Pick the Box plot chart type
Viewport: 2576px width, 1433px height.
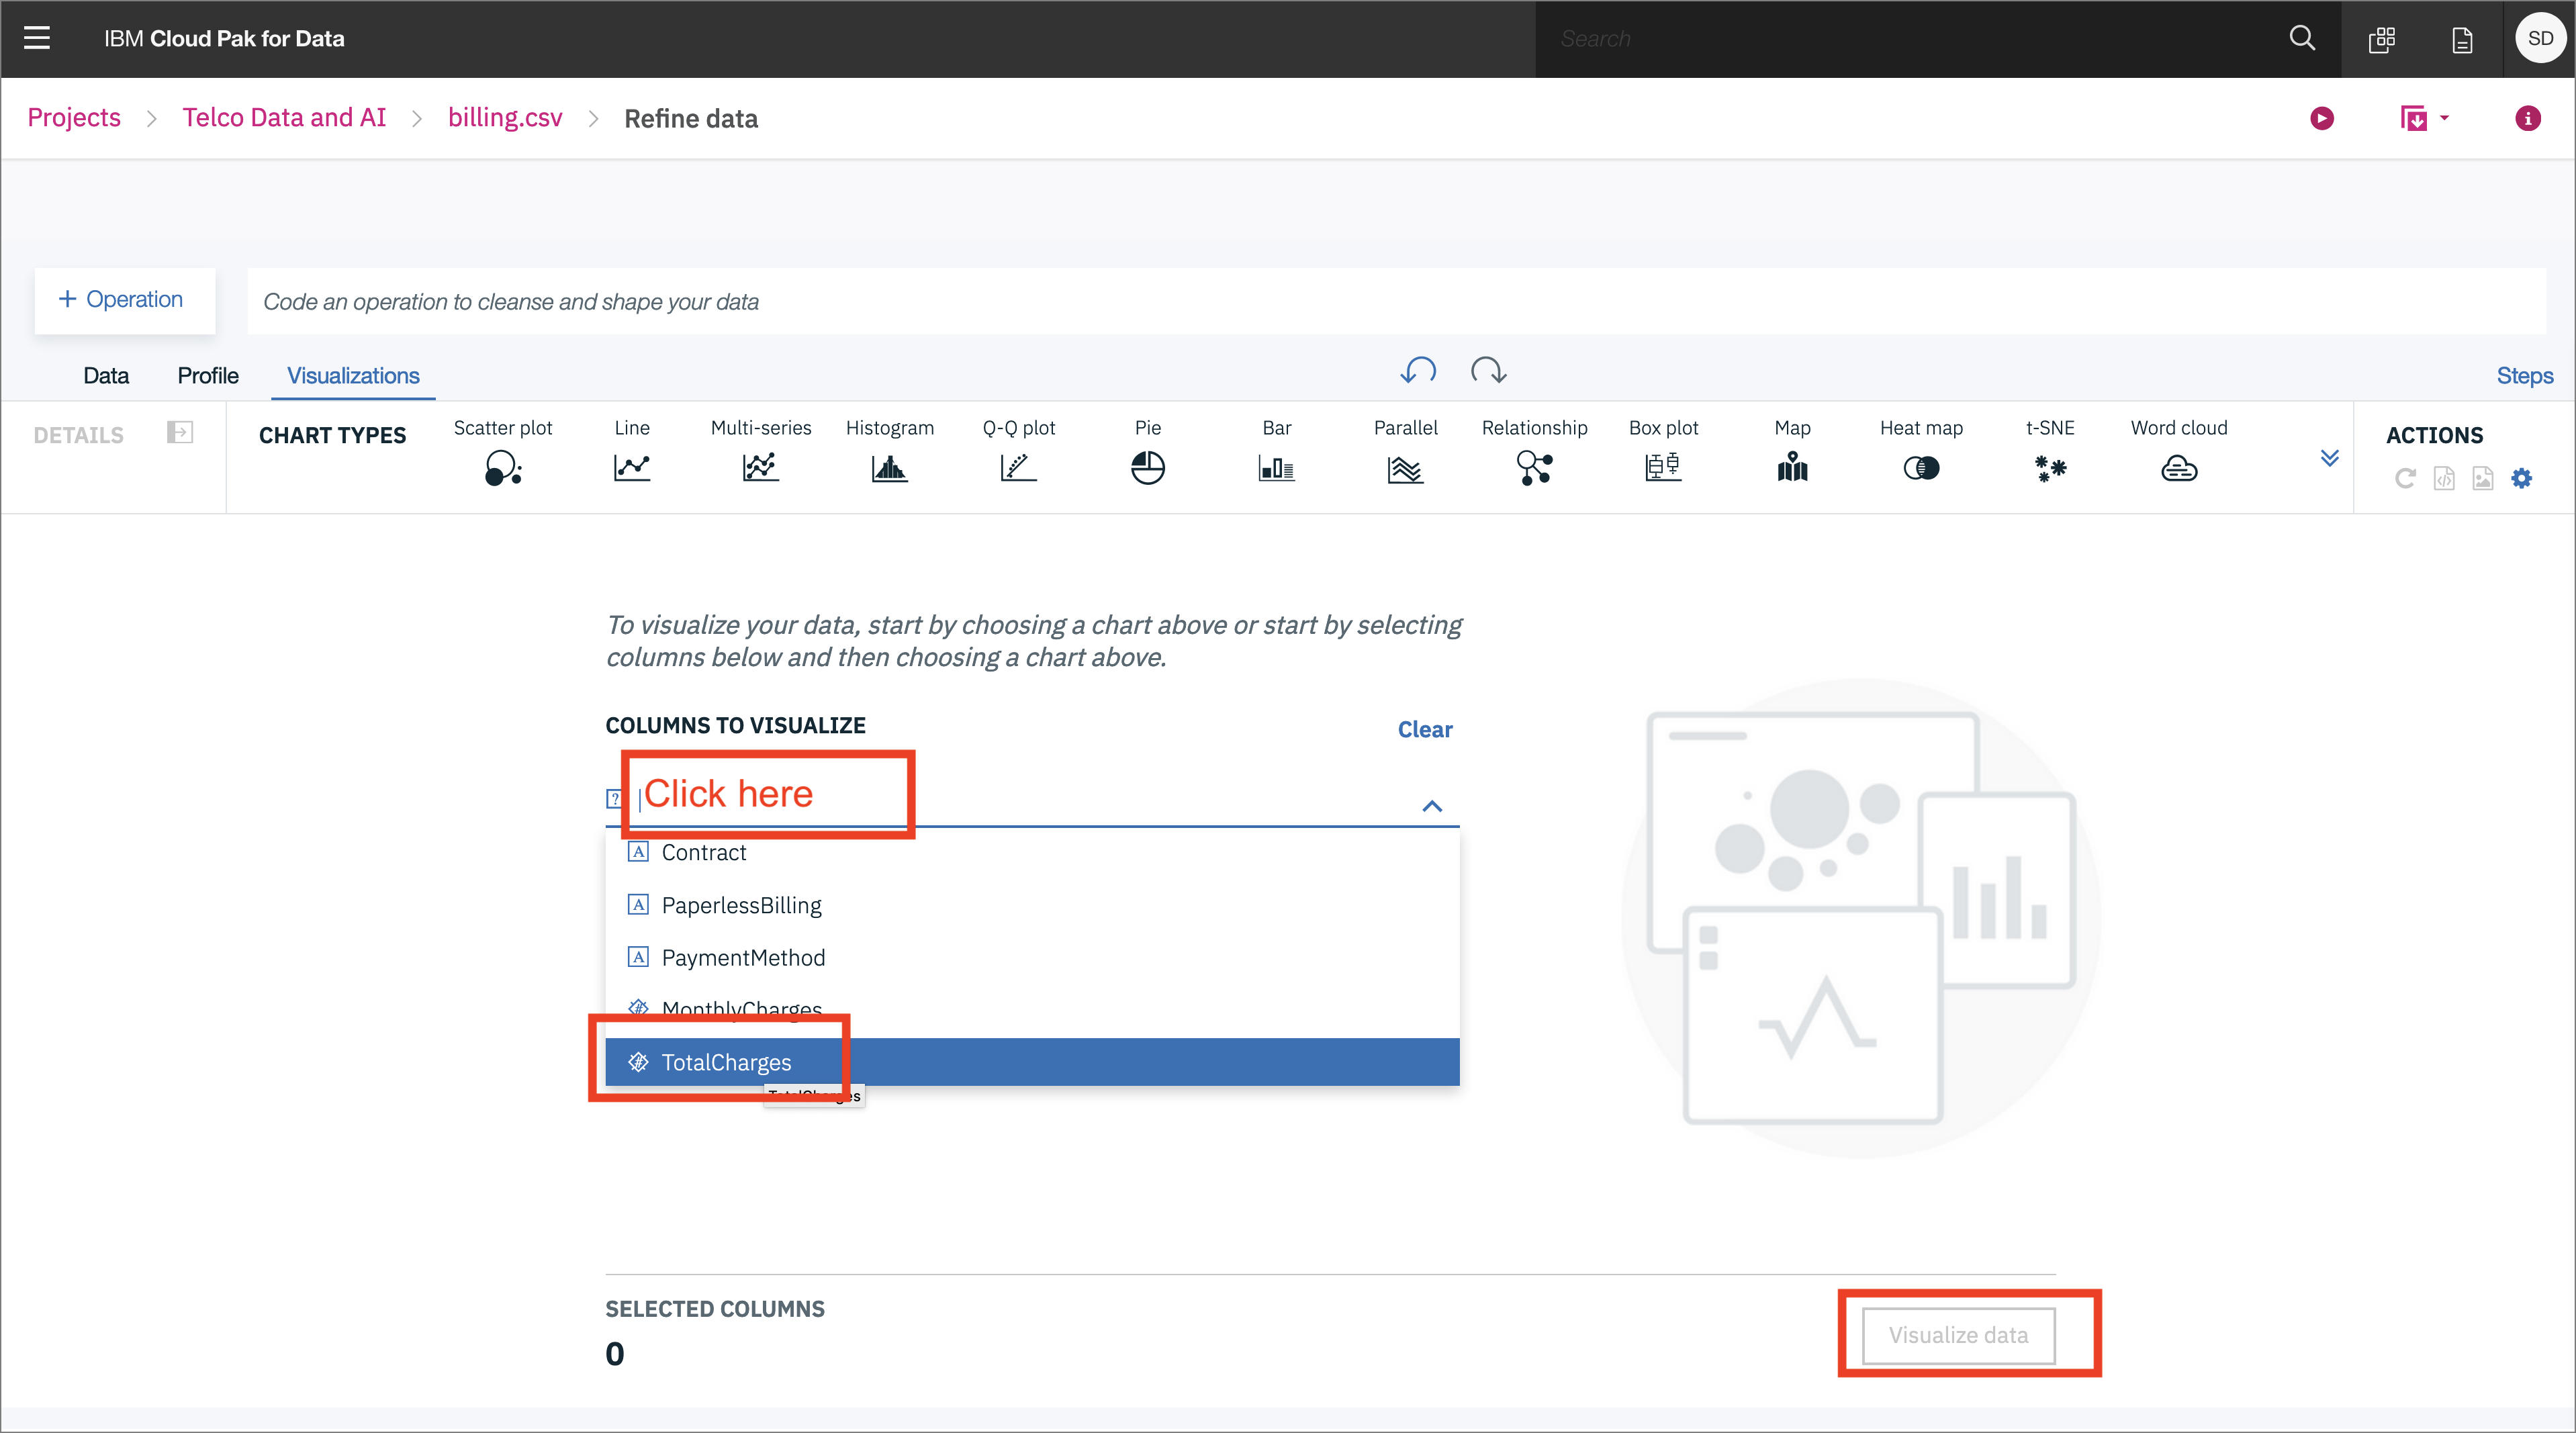[x=1663, y=467]
